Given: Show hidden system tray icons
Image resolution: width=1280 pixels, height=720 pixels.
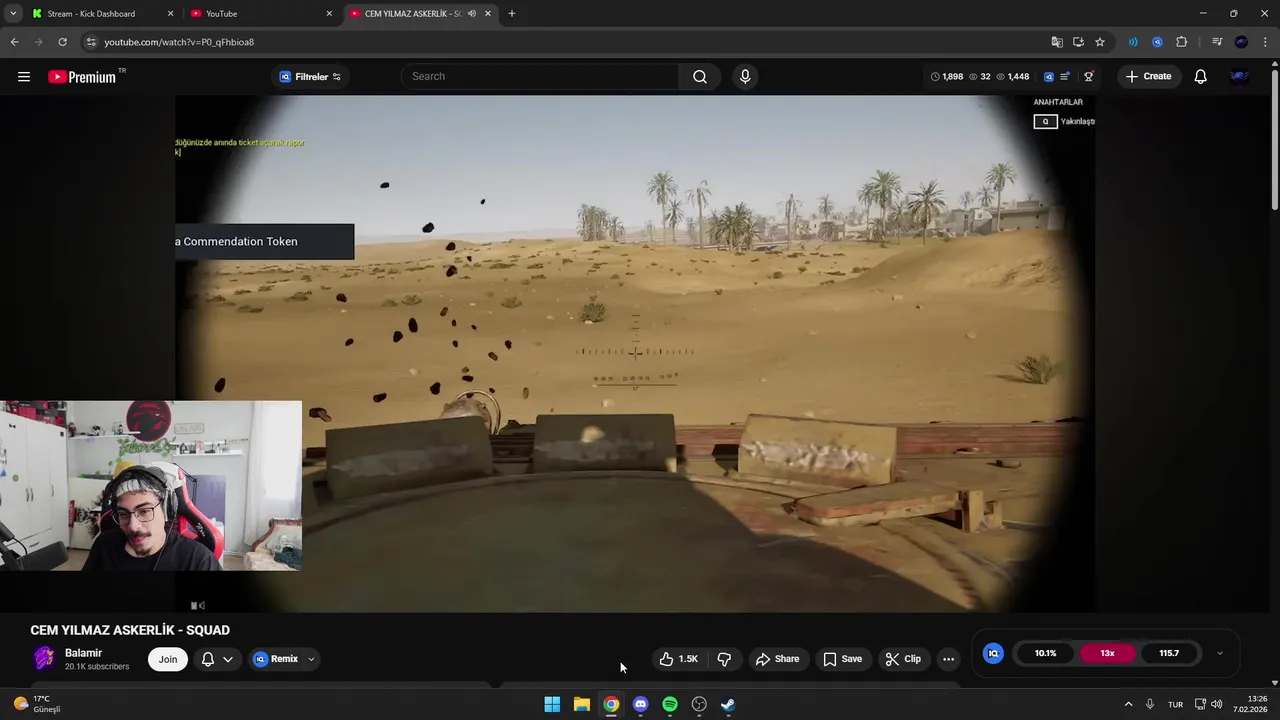Looking at the screenshot, I should [x=1128, y=704].
